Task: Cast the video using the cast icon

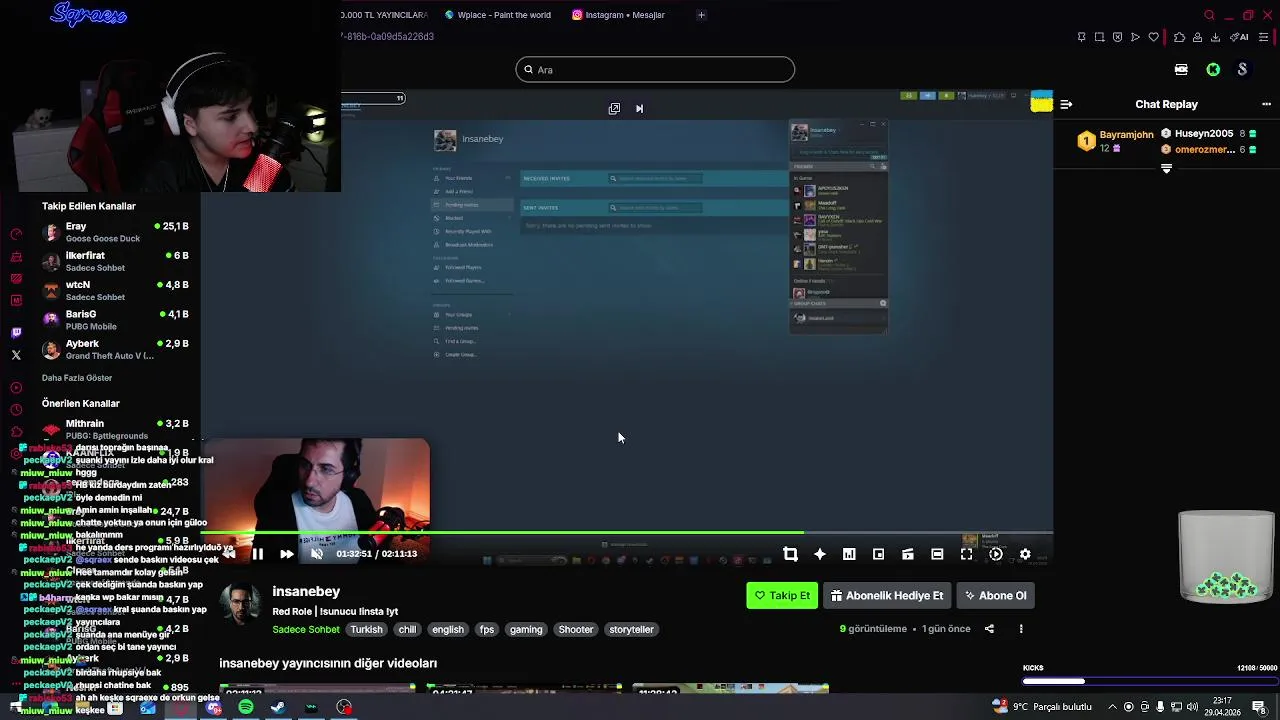Action: pos(908,554)
